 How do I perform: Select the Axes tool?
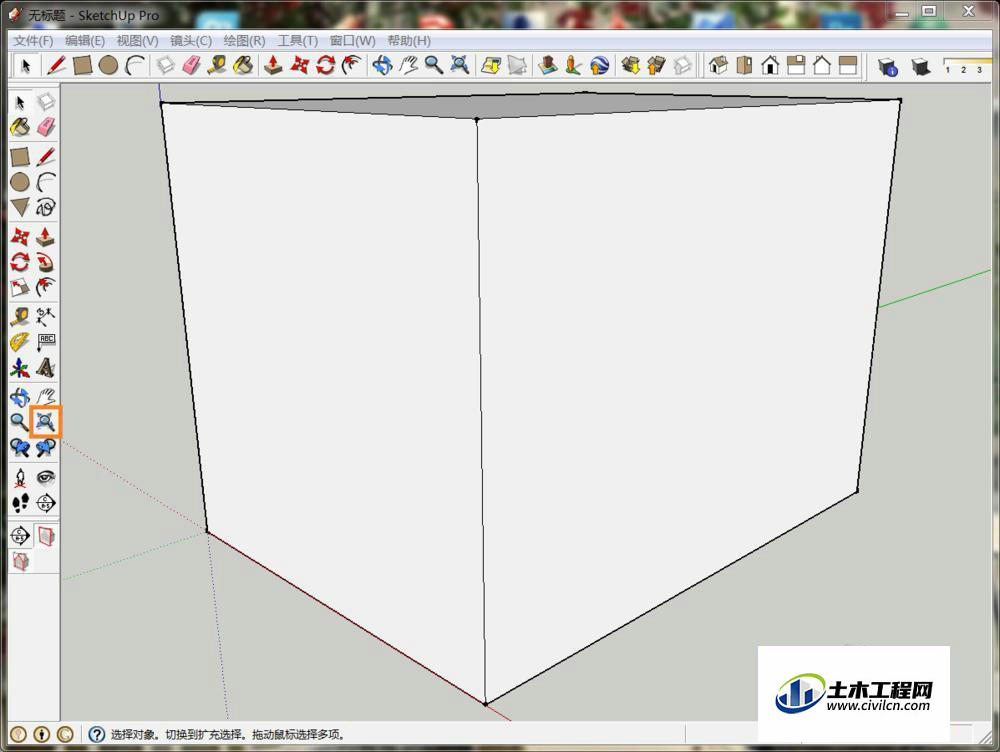tap(20, 368)
